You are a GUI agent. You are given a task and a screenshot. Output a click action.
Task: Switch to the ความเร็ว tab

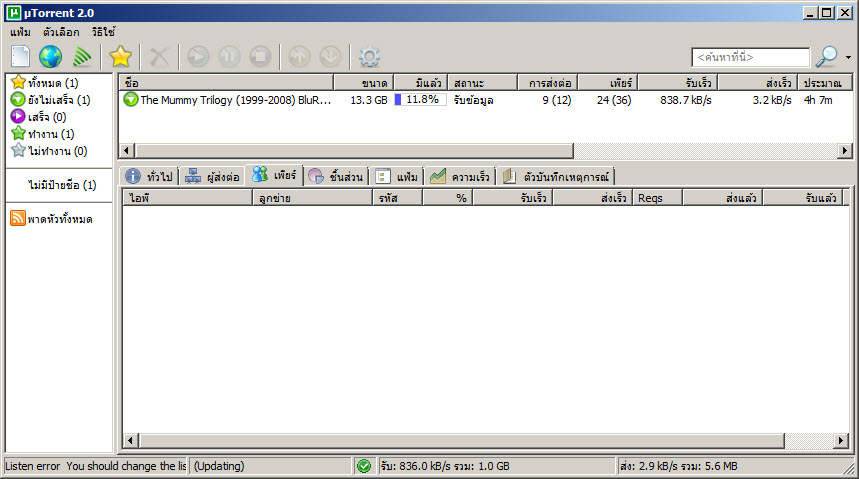click(x=460, y=176)
